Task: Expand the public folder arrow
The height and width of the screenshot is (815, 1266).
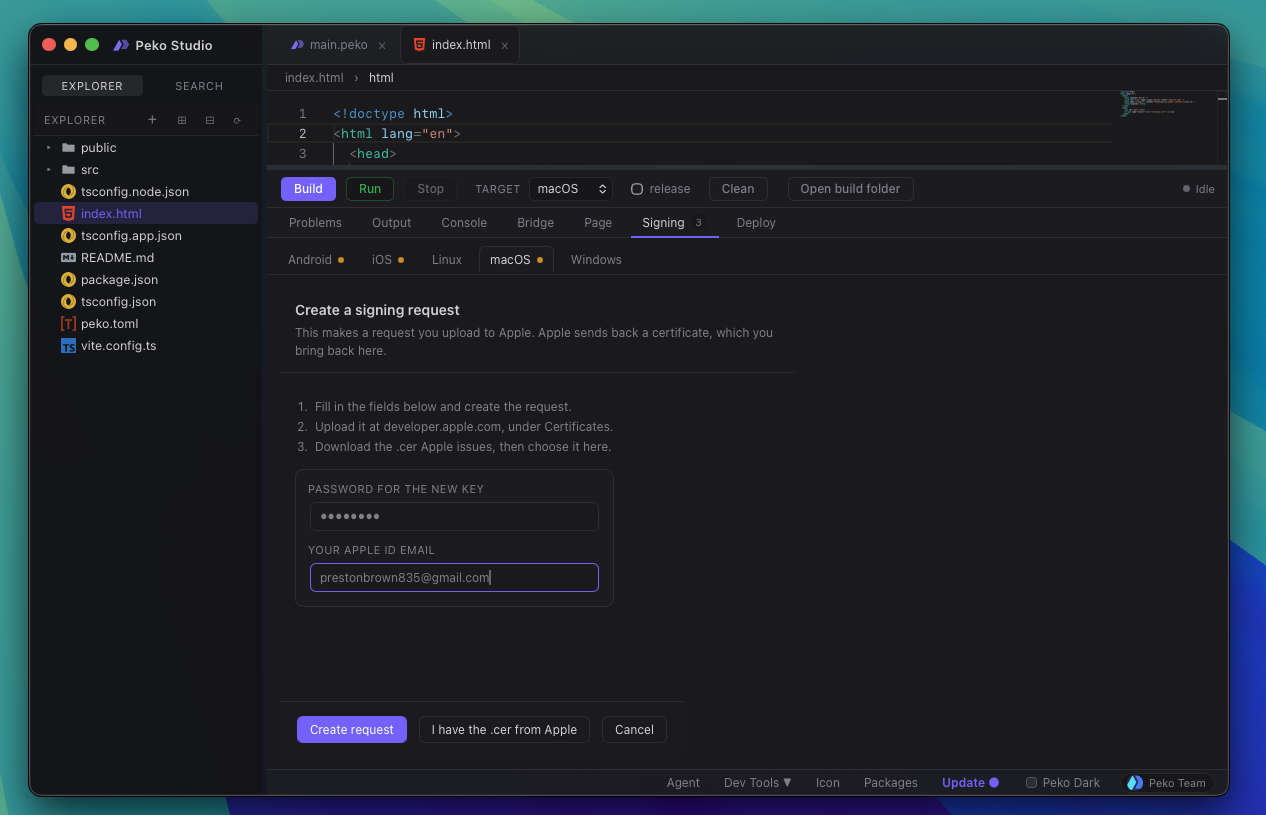Action: 48,147
